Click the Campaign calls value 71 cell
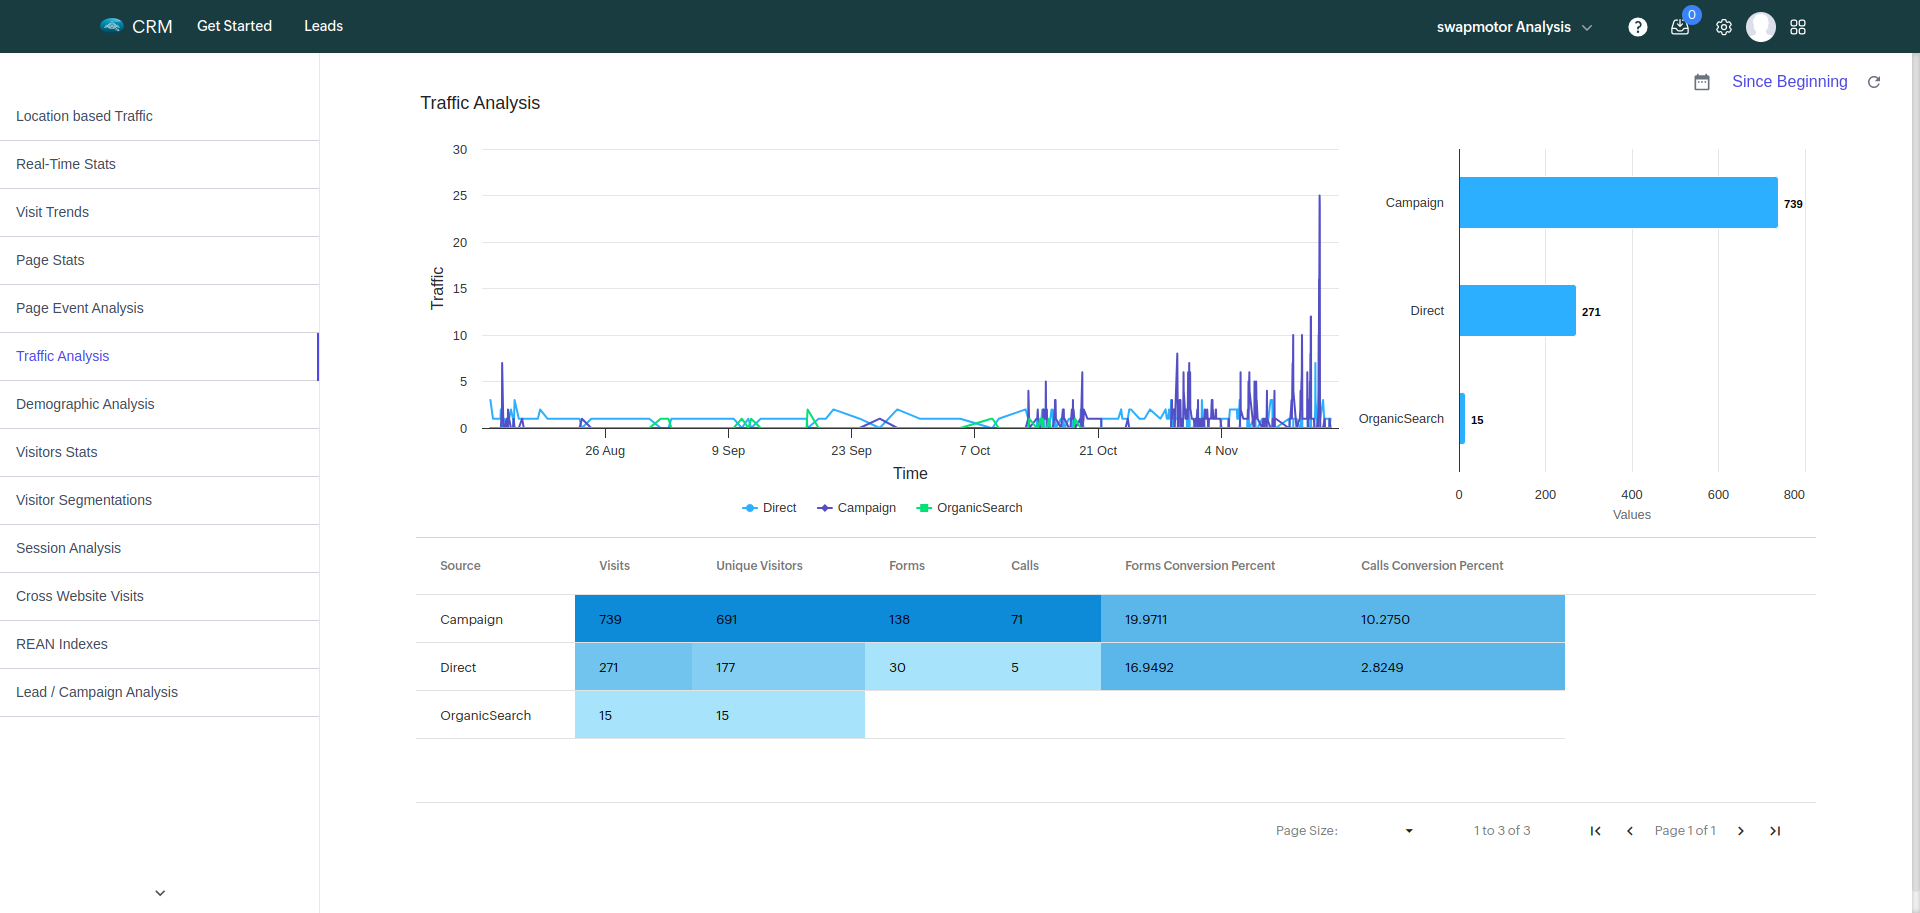 1044,619
